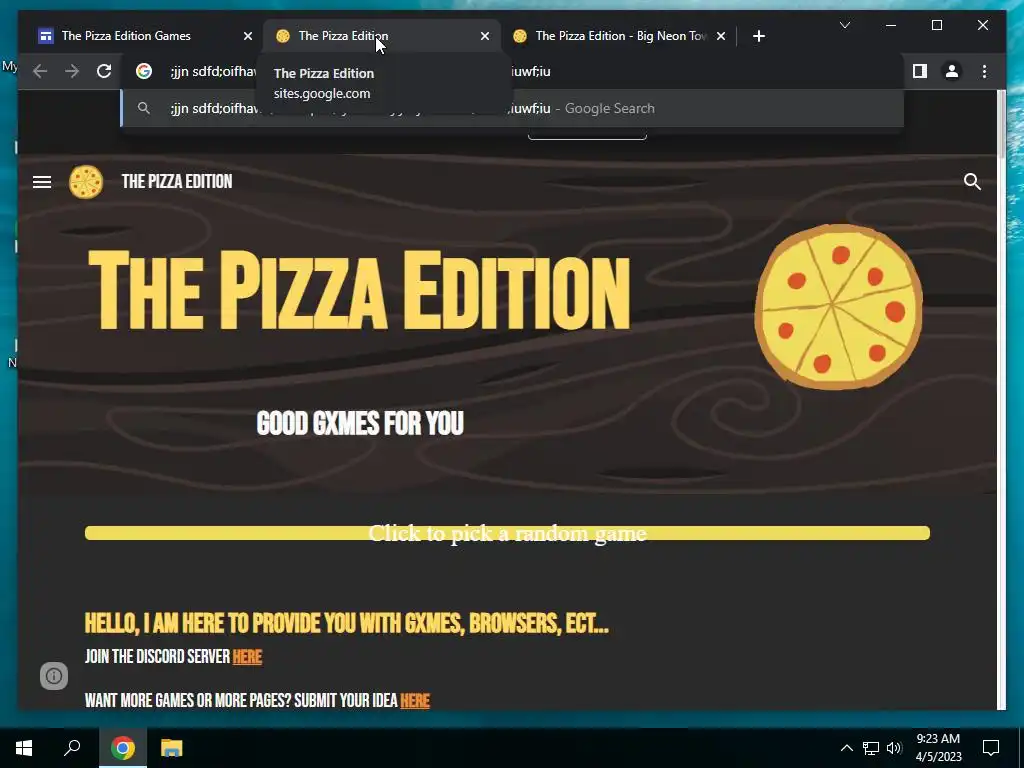Close the Big Neon Tower tab
This screenshot has height=768, width=1024.
(x=721, y=36)
